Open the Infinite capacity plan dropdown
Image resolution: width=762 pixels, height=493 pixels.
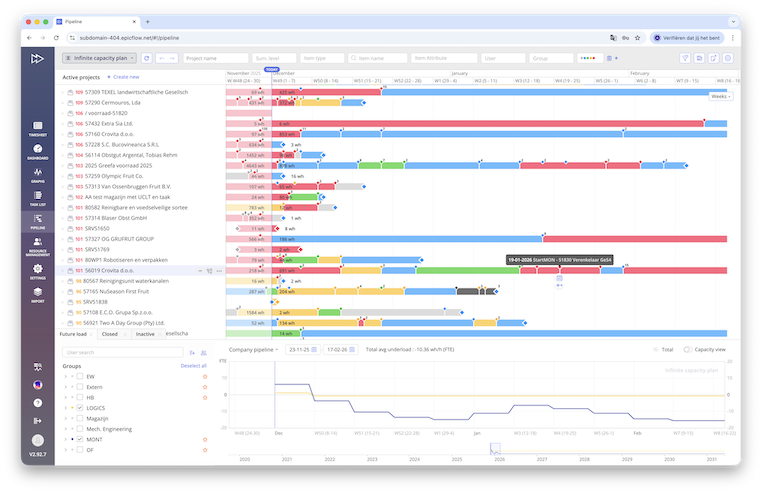pyautogui.click(x=100, y=58)
